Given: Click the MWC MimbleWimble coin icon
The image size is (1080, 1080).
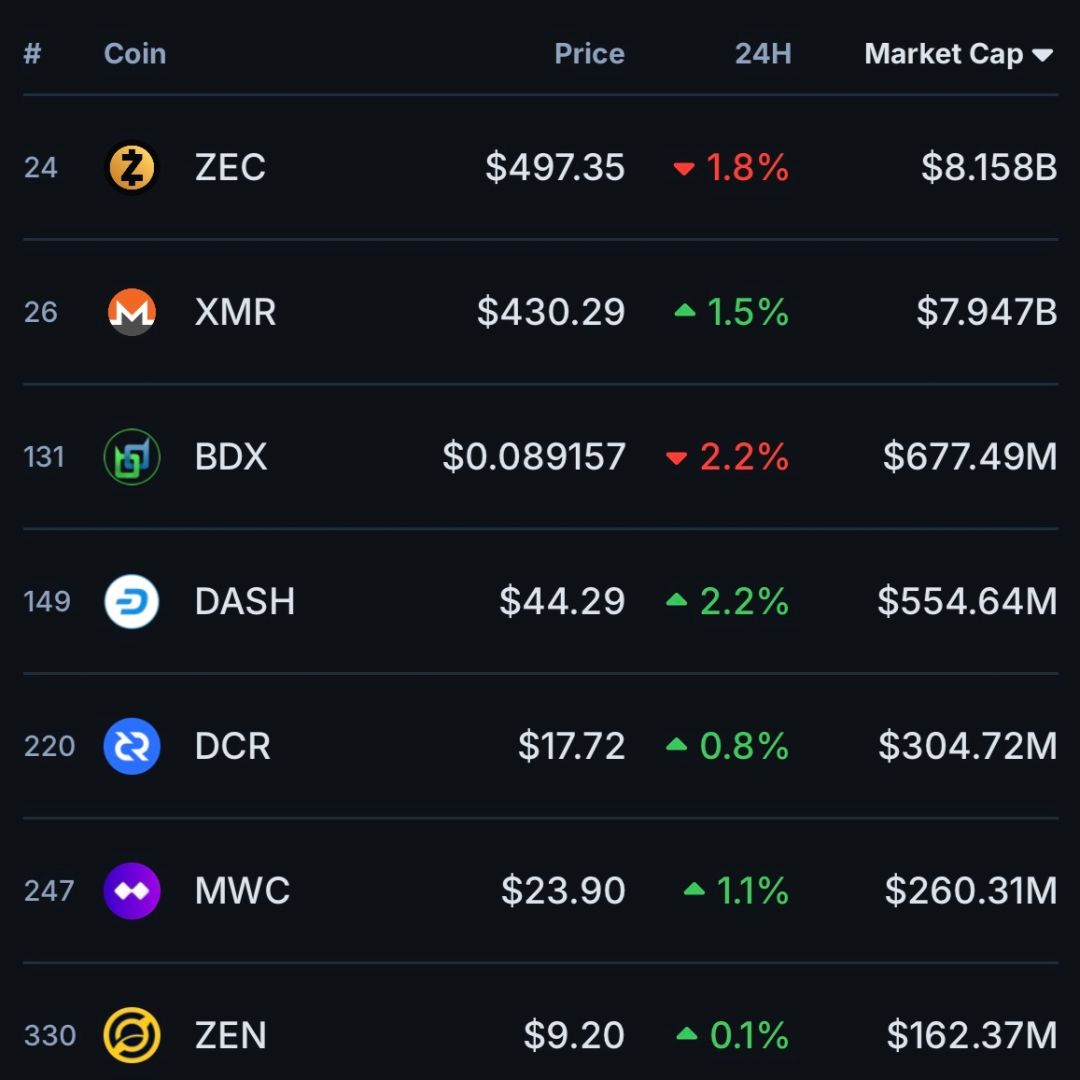Looking at the screenshot, I should coord(131,890).
